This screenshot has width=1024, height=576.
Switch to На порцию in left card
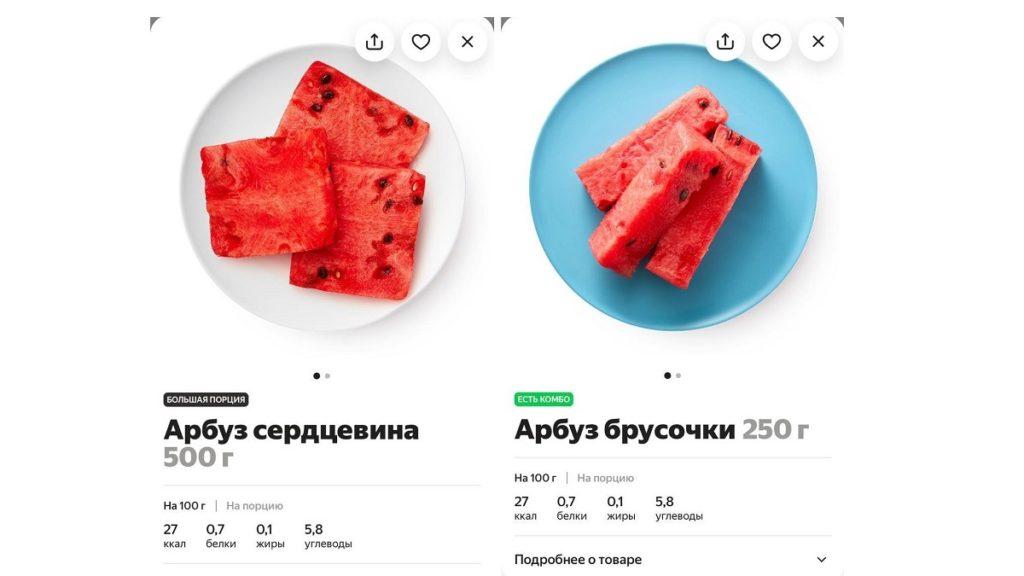(255, 505)
